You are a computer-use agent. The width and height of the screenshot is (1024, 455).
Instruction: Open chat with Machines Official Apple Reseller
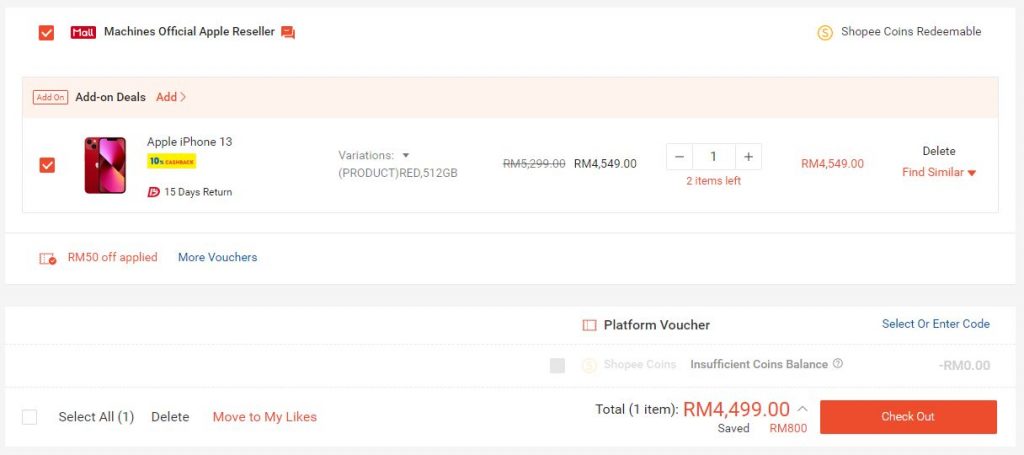pos(288,32)
